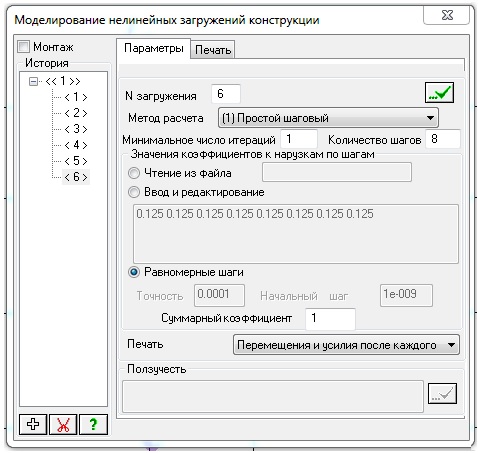Click the grayed checkmark in Ползучесть section
The height and width of the screenshot is (453, 478).
pos(442,393)
